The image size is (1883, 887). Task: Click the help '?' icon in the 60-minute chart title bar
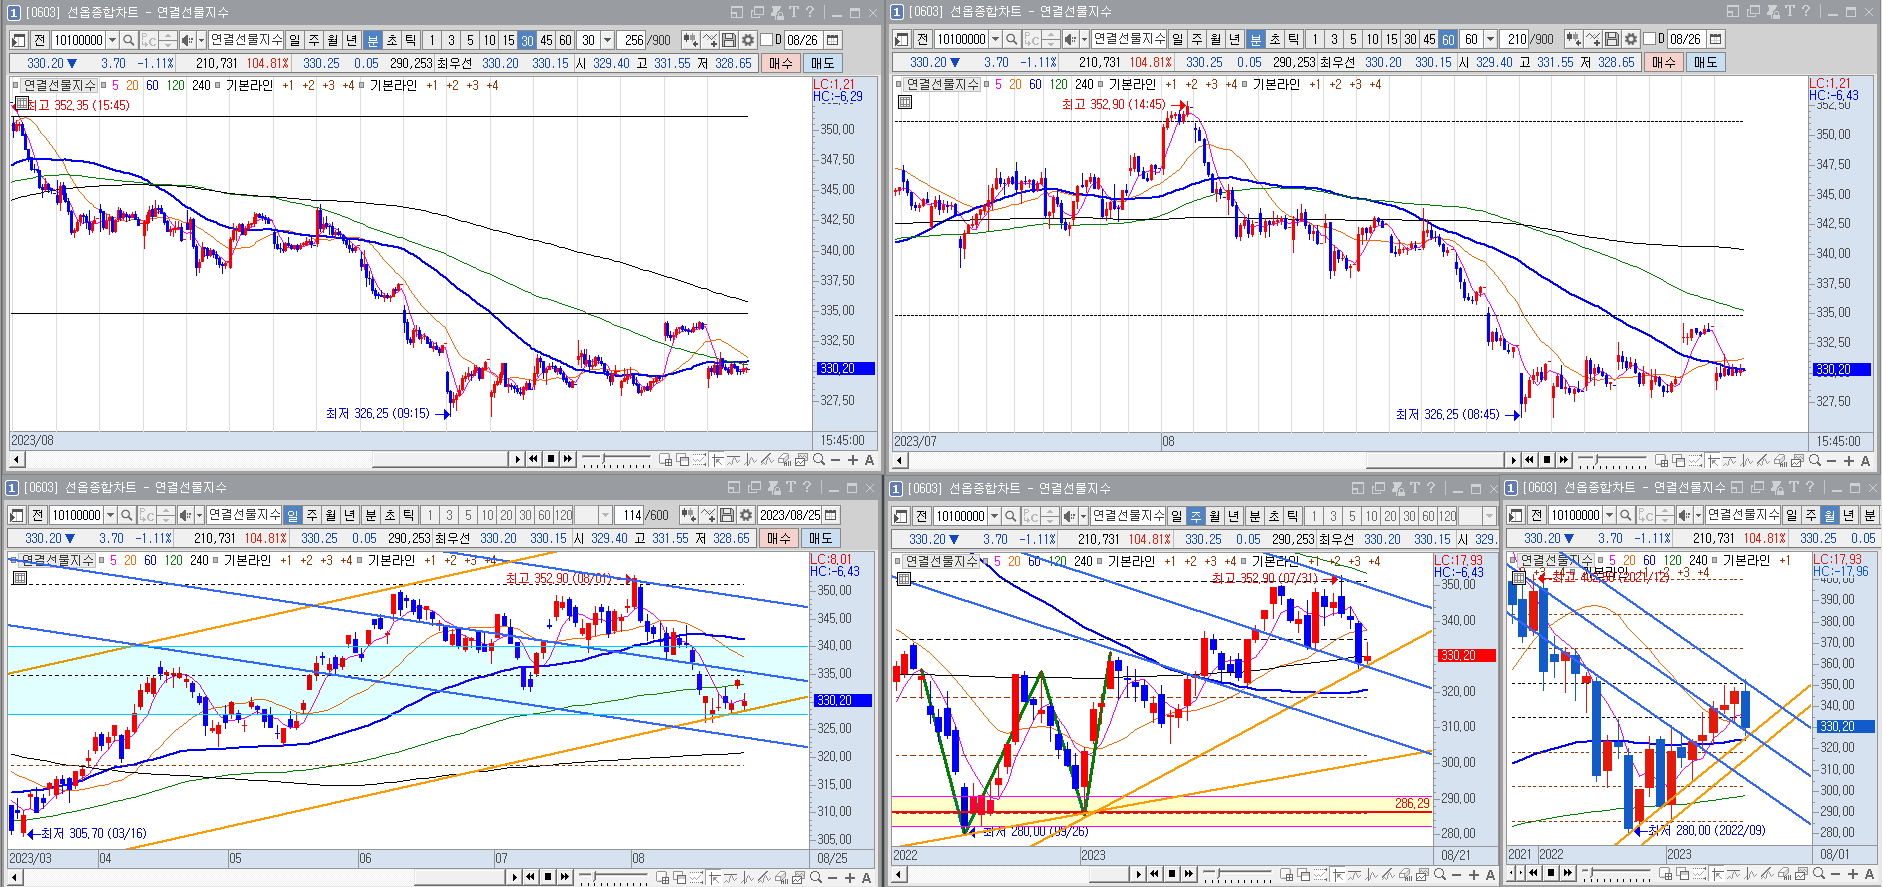pyautogui.click(x=1808, y=11)
